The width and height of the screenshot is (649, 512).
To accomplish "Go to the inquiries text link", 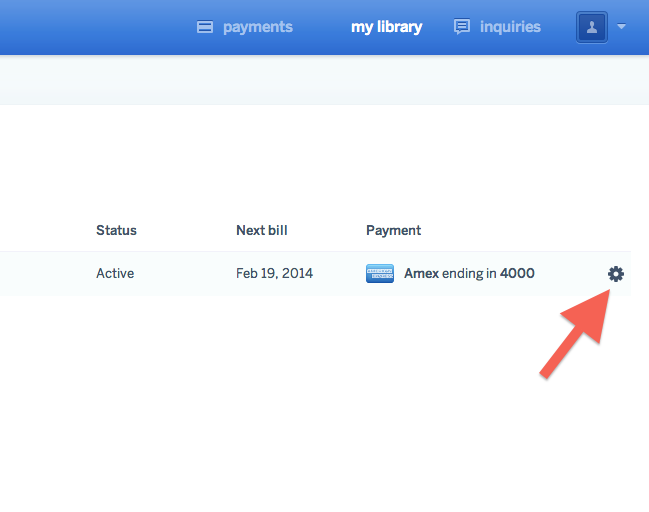I will (x=510, y=27).
